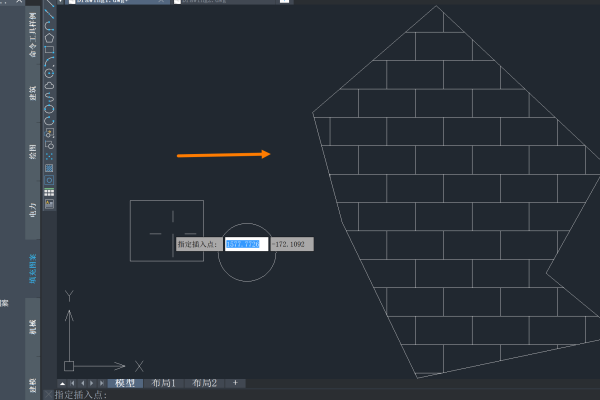Click the X coordinate input field
Screen dimensions: 600x400
[245, 244]
